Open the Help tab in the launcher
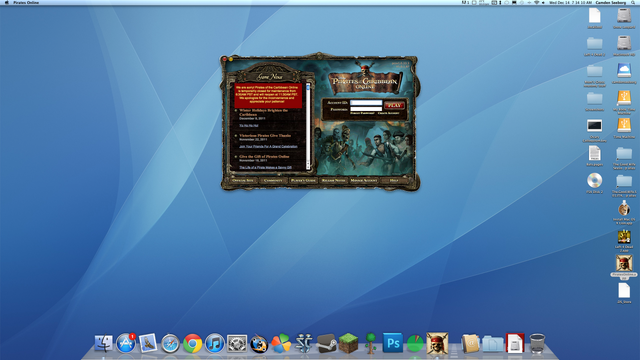The height and width of the screenshot is (360, 640). point(393,180)
